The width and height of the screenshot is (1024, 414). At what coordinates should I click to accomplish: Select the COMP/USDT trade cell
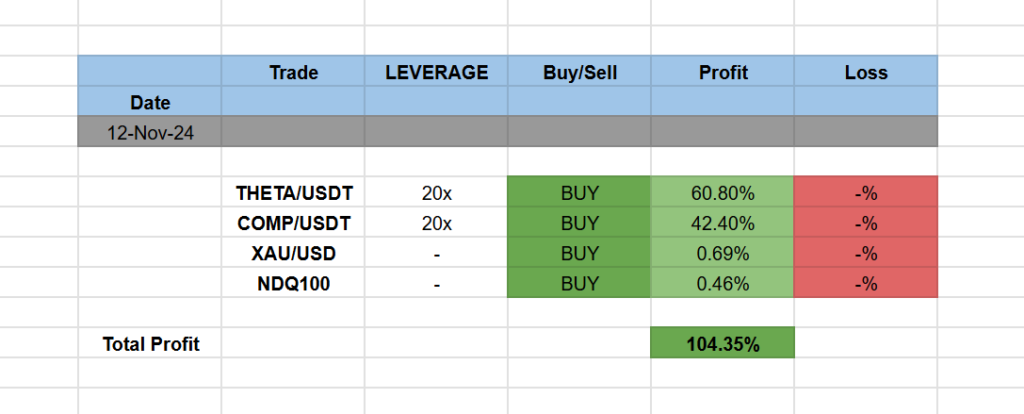(x=293, y=222)
